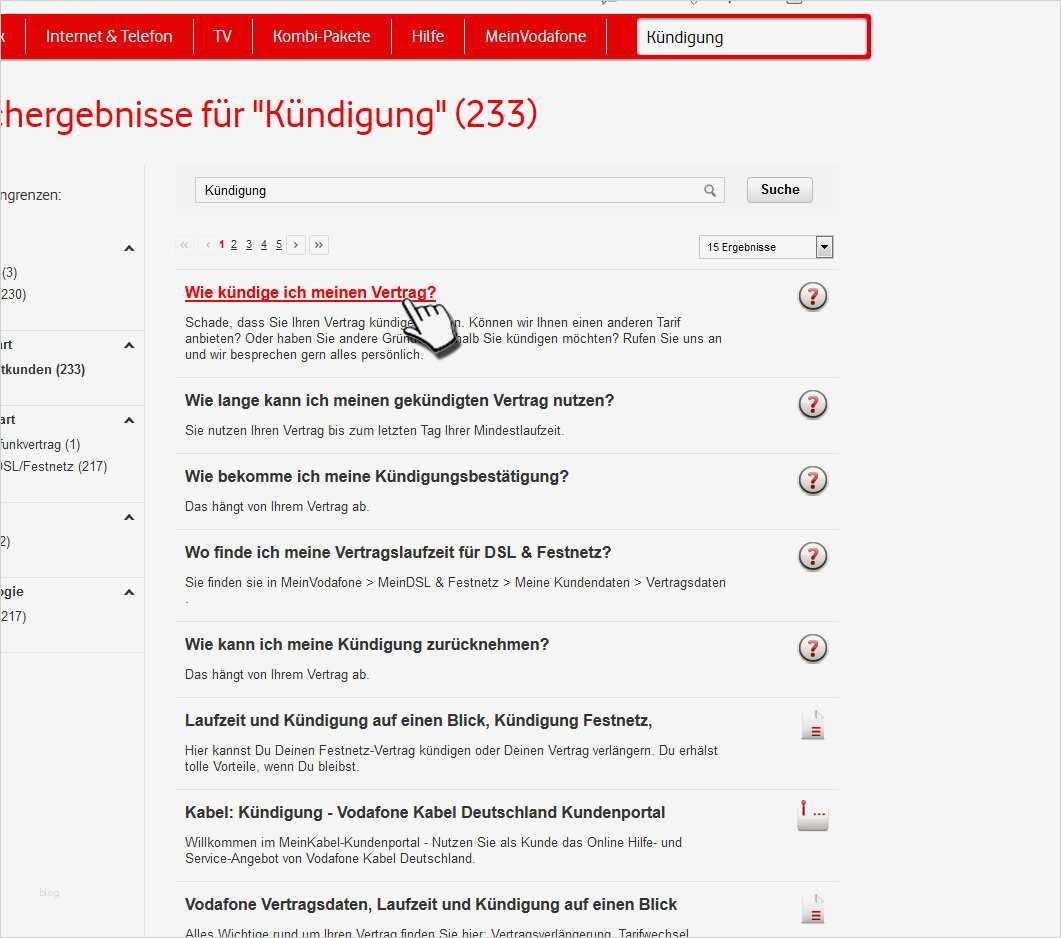The width and height of the screenshot is (1061, 938).
Task: Collapse the fourth sidebar filter group chevron
Action: [x=129, y=518]
